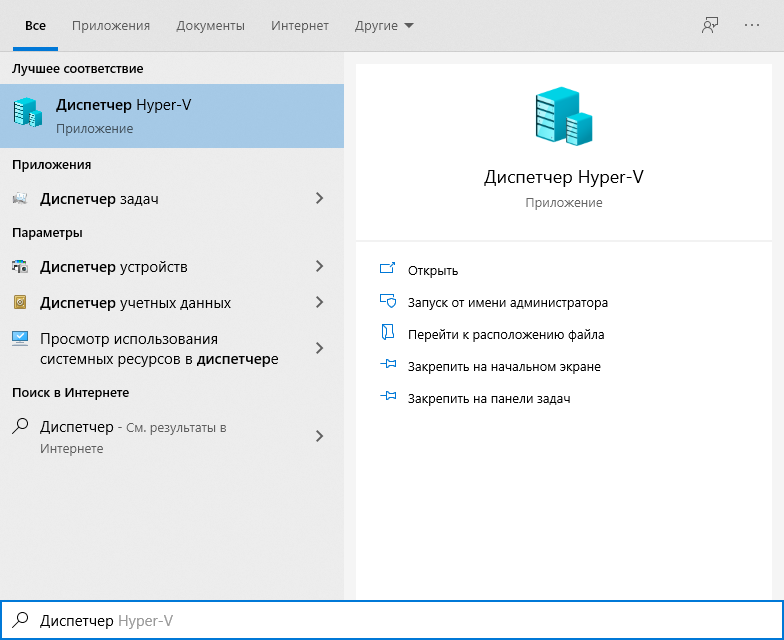Click the large Hyper-V Manager icon in preview pane
The width and height of the screenshot is (784, 640).
pyautogui.click(x=564, y=116)
